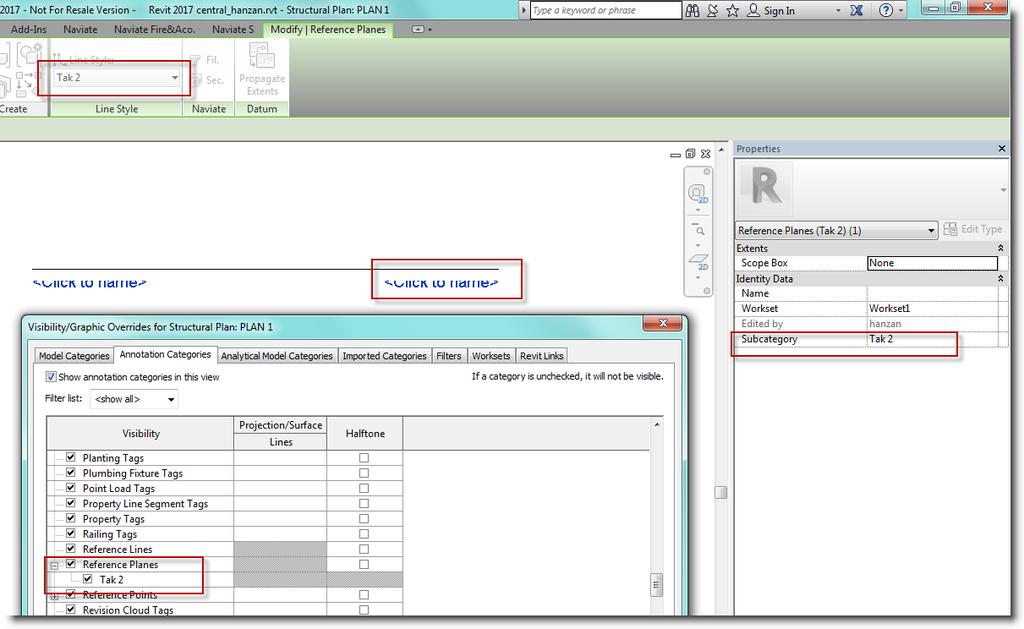Expand the arrow below the steering wheel icon
Image resolution: width=1024 pixels, height=629 pixels.
(x=697, y=210)
